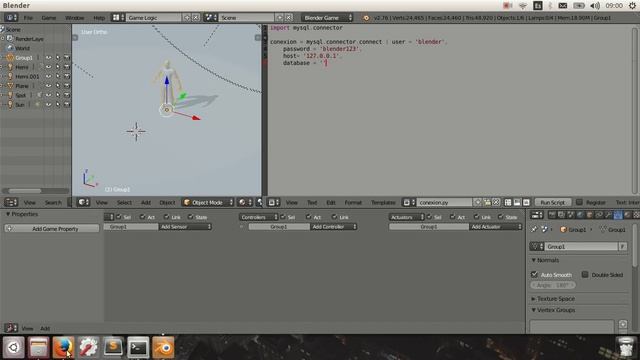Toggle Hemi.001 selectability arrow in outliner
This screenshot has width=640, height=360.
(58, 76)
